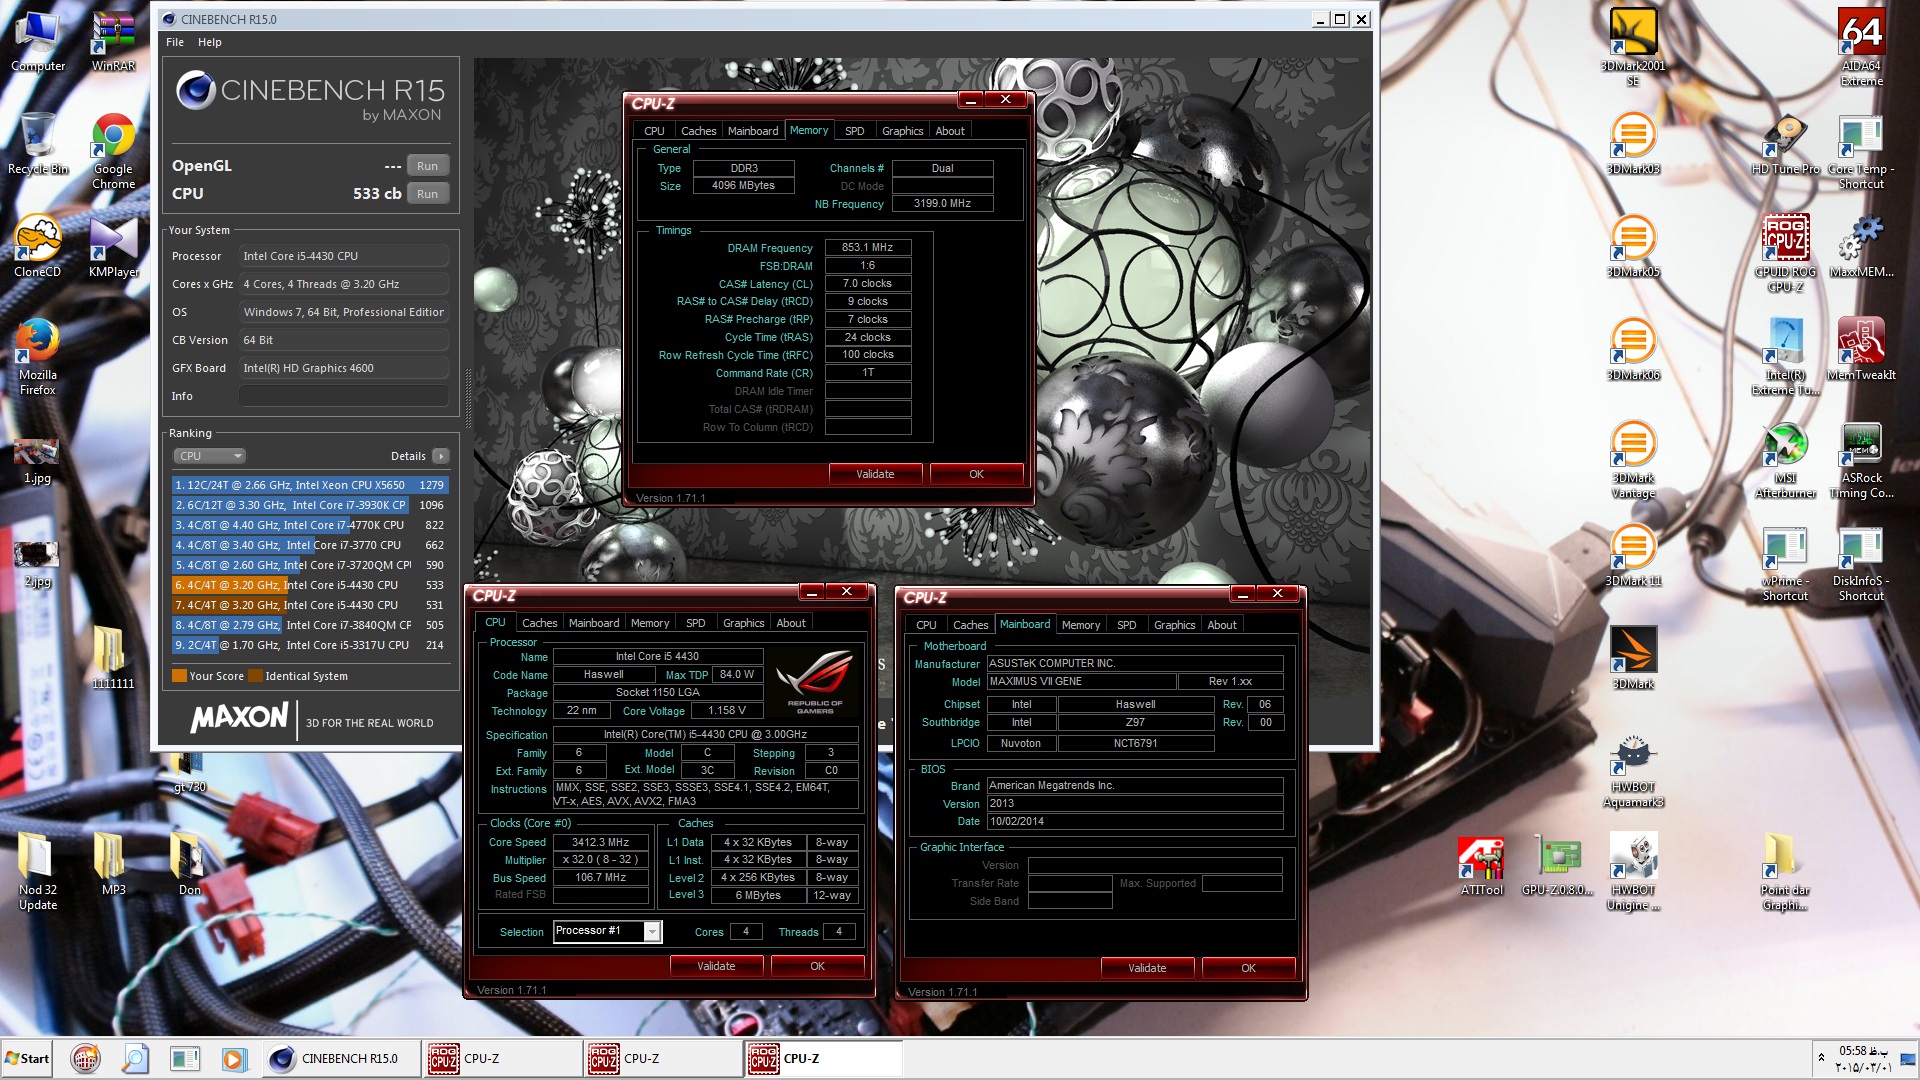
Task: Click the Your Score orange legend swatch
Action: [x=179, y=676]
